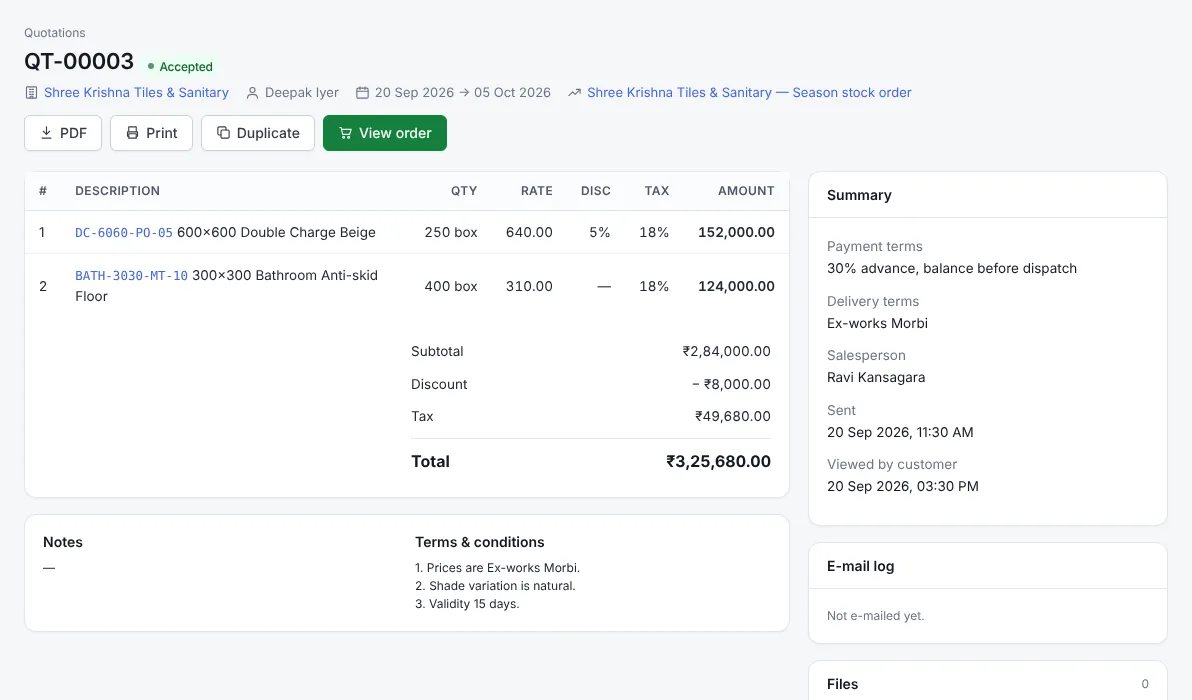
Task: Open the Shree Krishna Tiles & Sanitary customer link
Action: coord(136,93)
